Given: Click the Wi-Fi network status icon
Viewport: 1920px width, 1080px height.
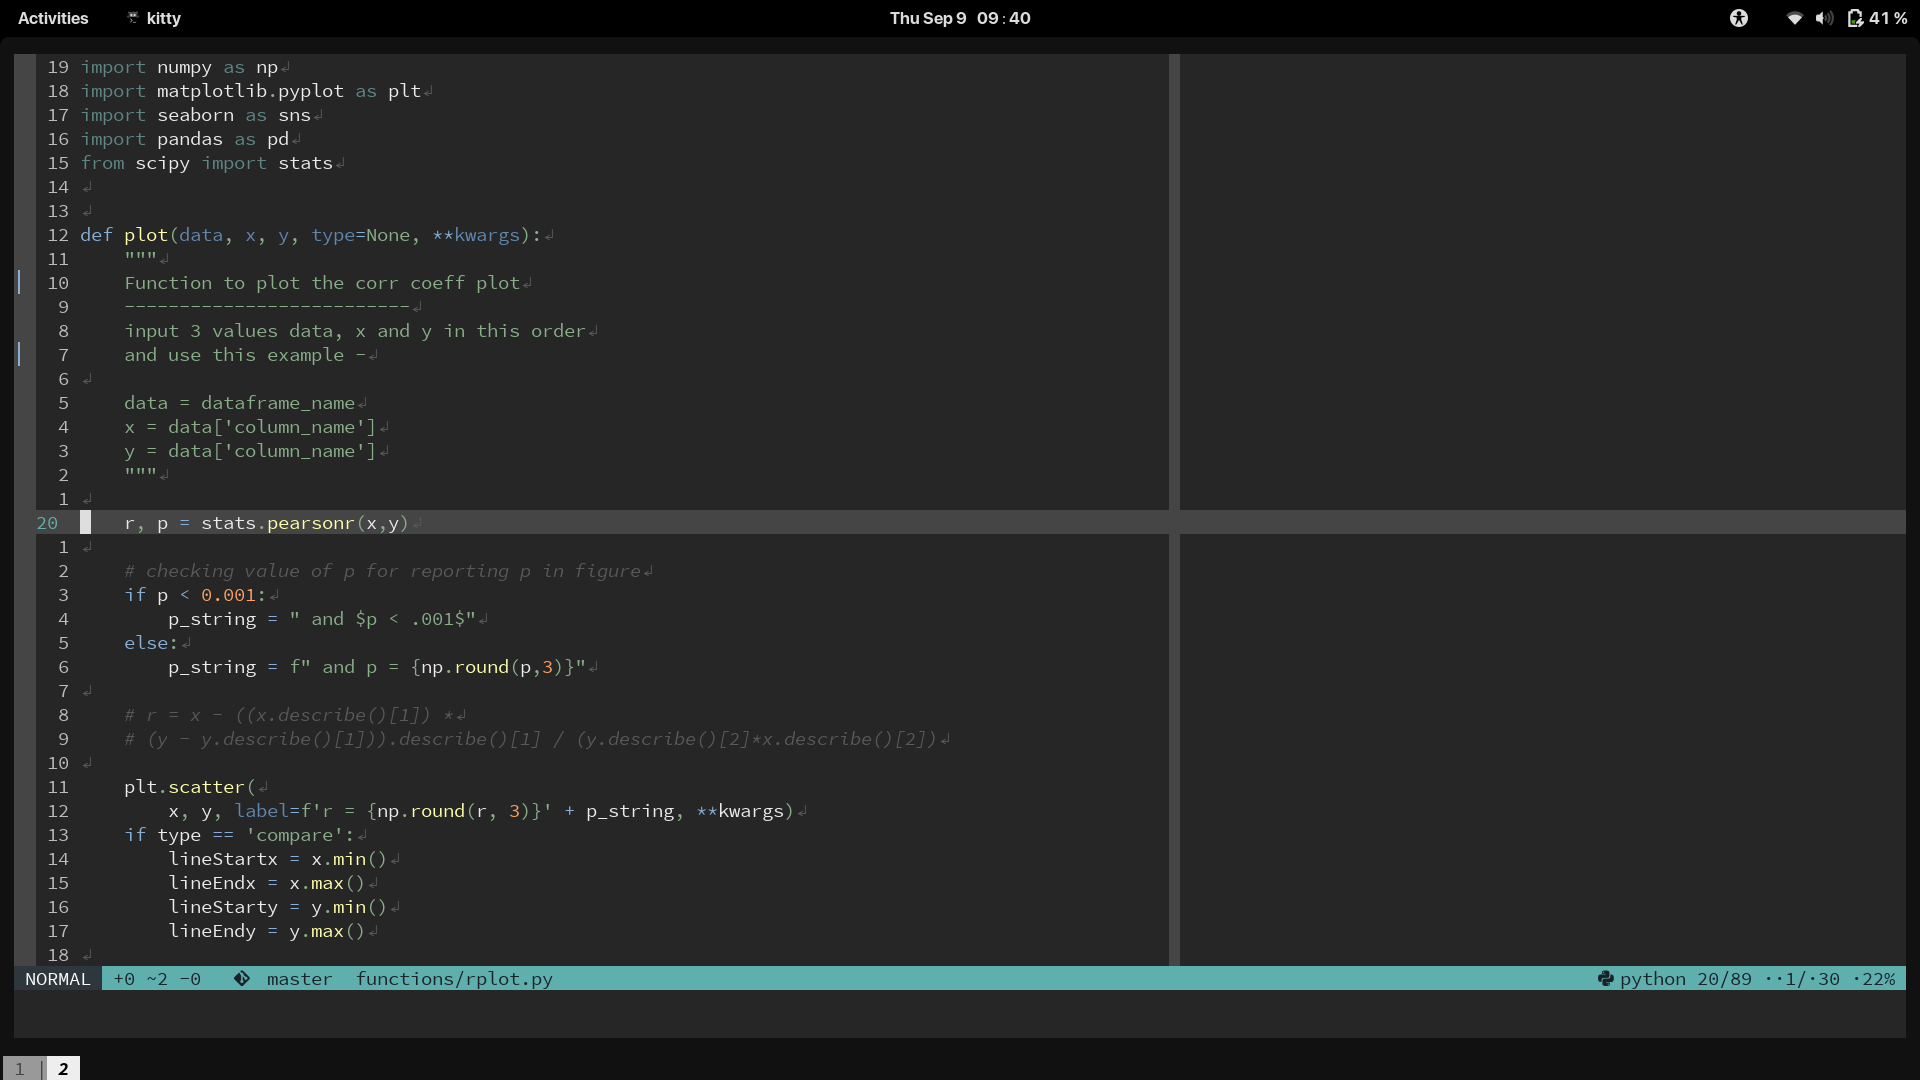Looking at the screenshot, I should (x=1794, y=18).
